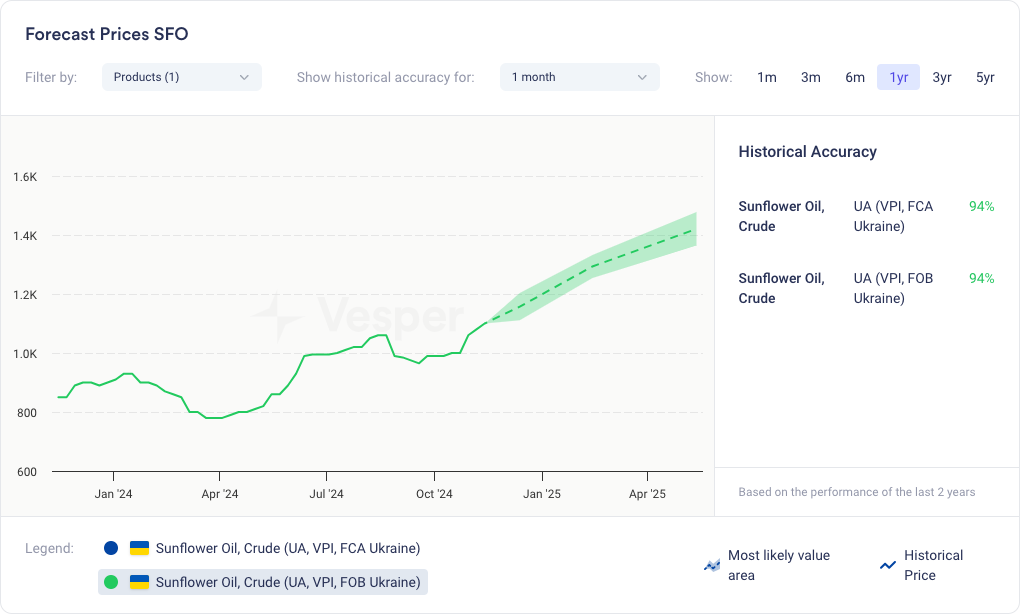Toggle the FCA Ukraine legend entry
Screen dimensions: 1020x614
pos(287,548)
